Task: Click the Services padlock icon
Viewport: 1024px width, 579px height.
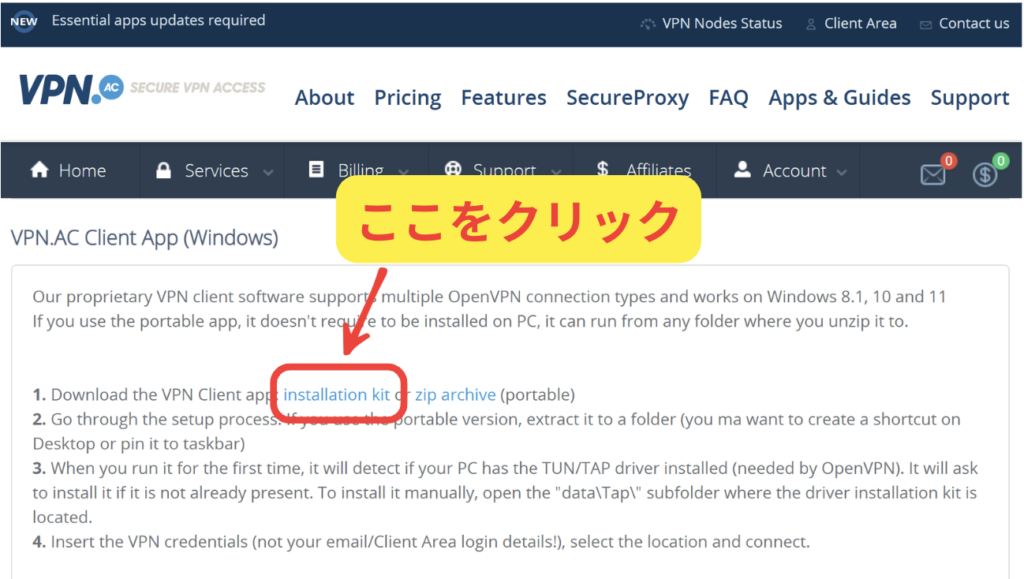Action: (x=163, y=170)
